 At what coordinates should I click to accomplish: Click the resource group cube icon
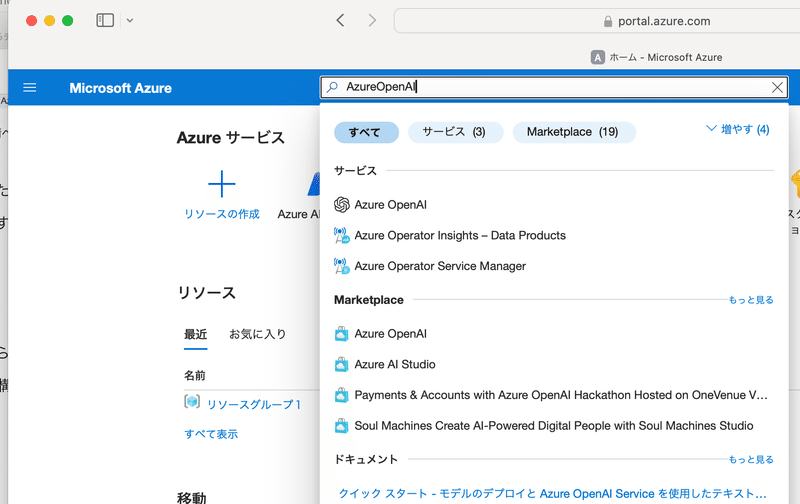pyautogui.click(x=192, y=402)
